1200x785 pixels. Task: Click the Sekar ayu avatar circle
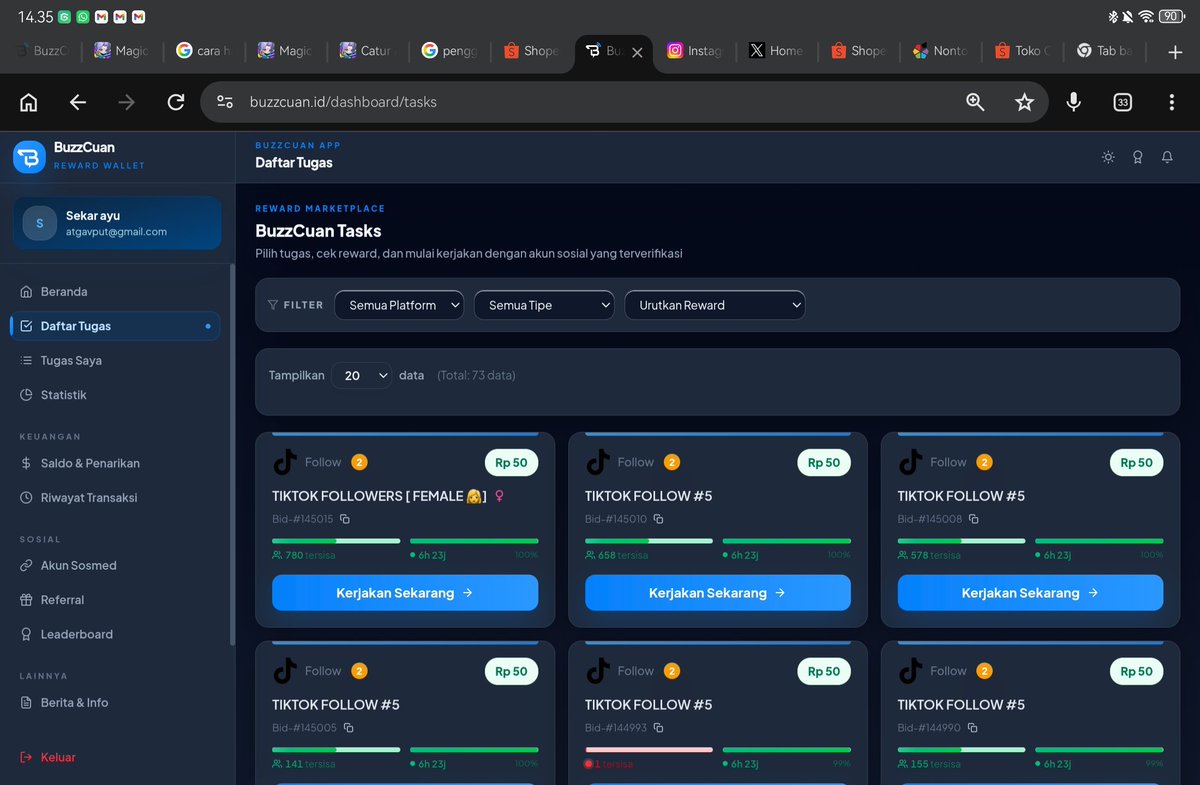[x=39, y=223]
